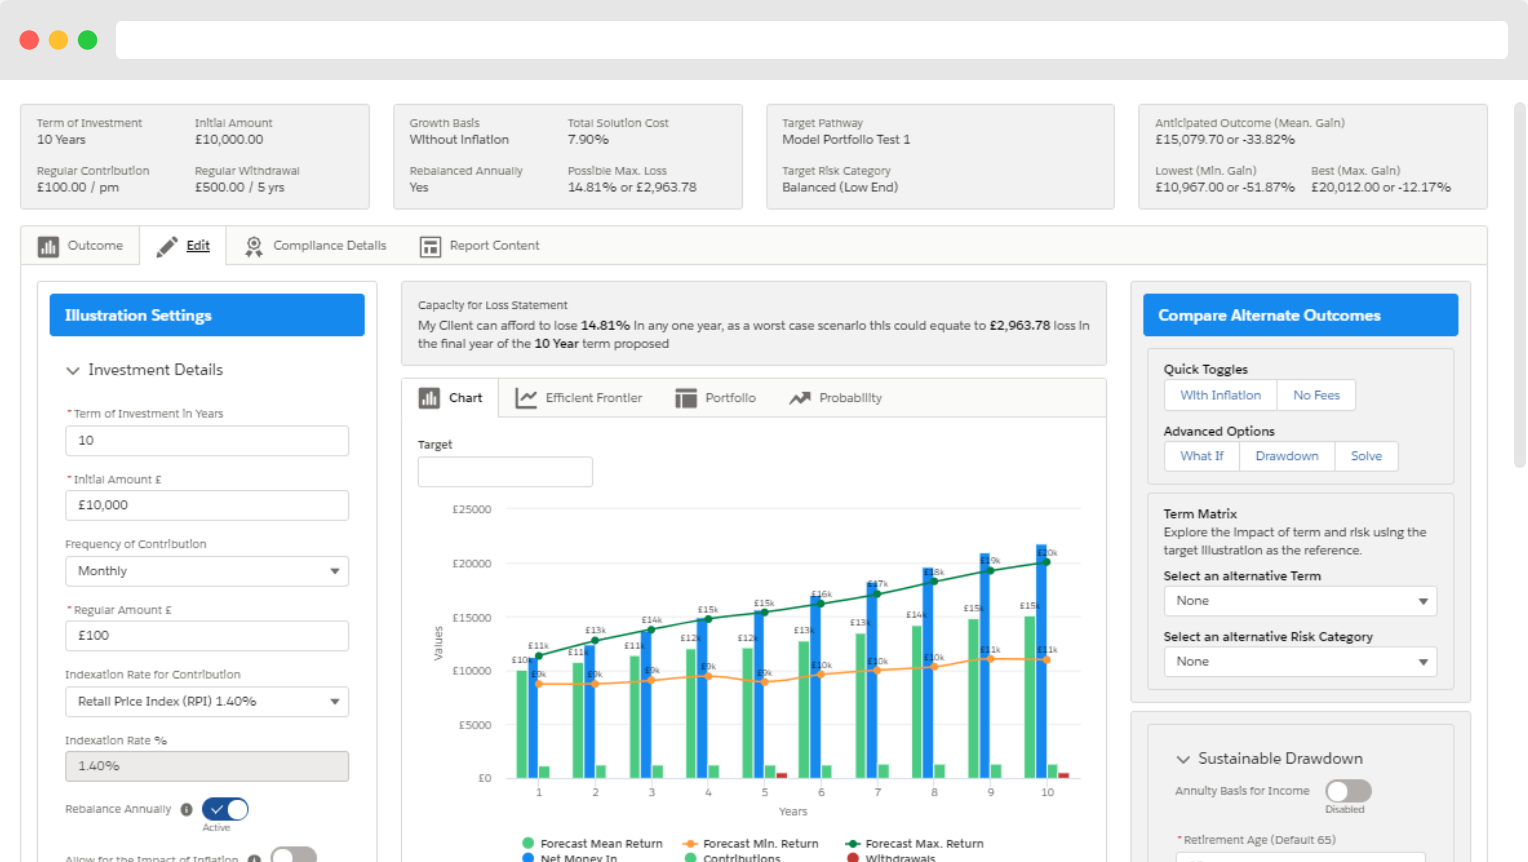Click the Efficient Frontier line chart icon
Viewport: 1528px width, 862px height.
526,398
